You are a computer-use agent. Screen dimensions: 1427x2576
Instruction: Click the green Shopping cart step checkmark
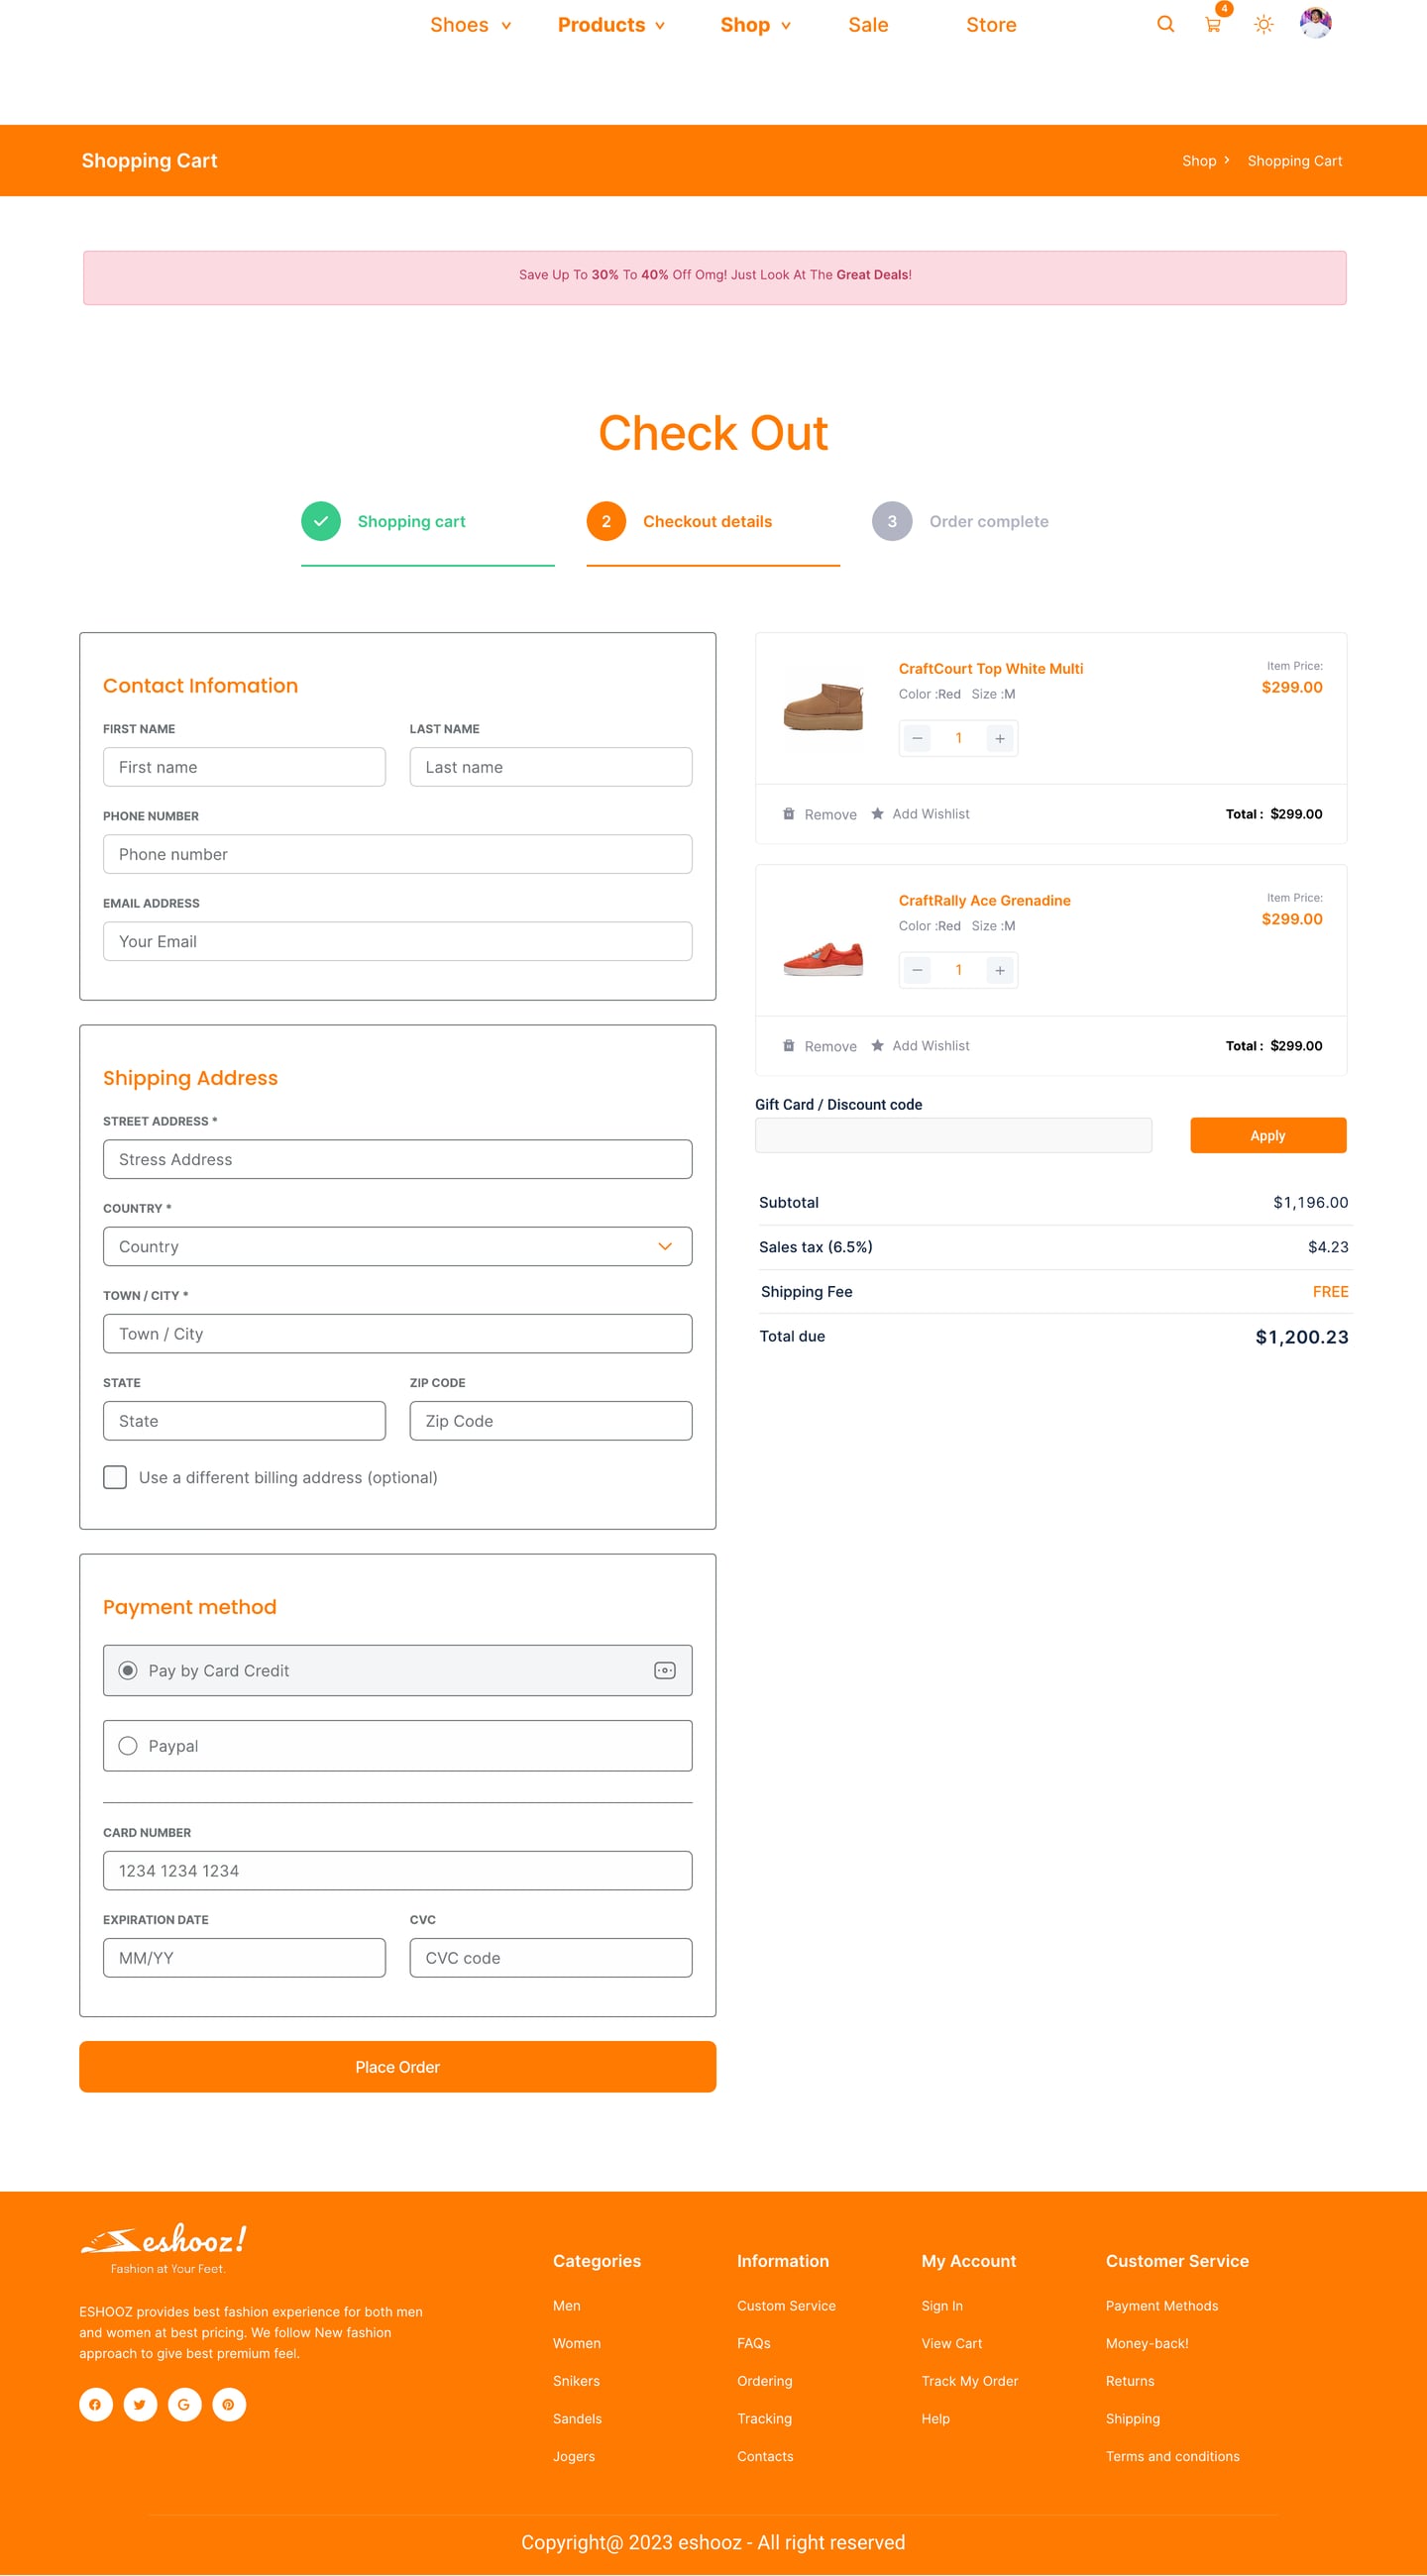321,521
